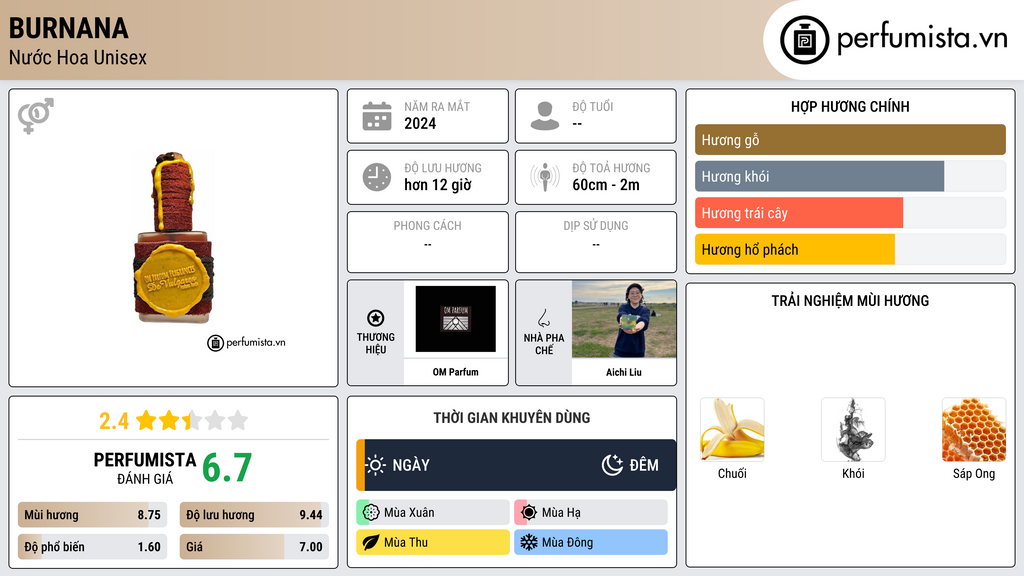Click the moon icon next to Đêm

(x=613, y=465)
